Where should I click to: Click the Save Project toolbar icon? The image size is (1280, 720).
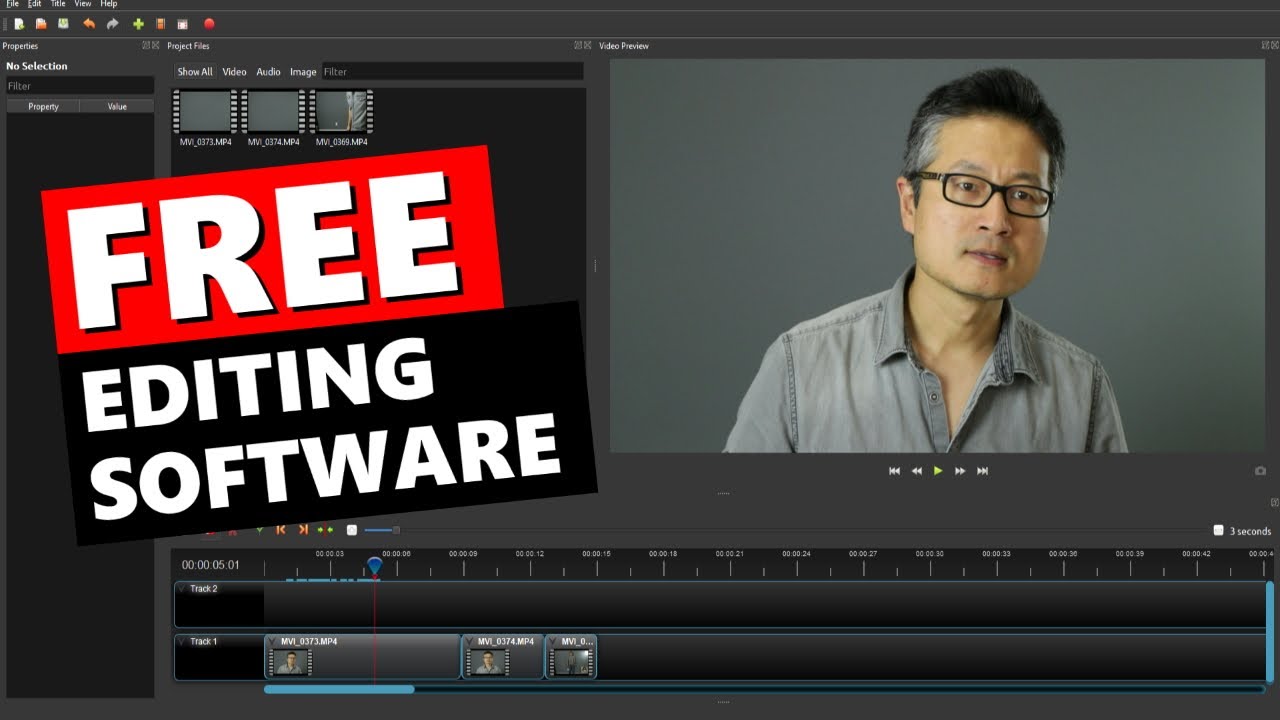coord(63,23)
